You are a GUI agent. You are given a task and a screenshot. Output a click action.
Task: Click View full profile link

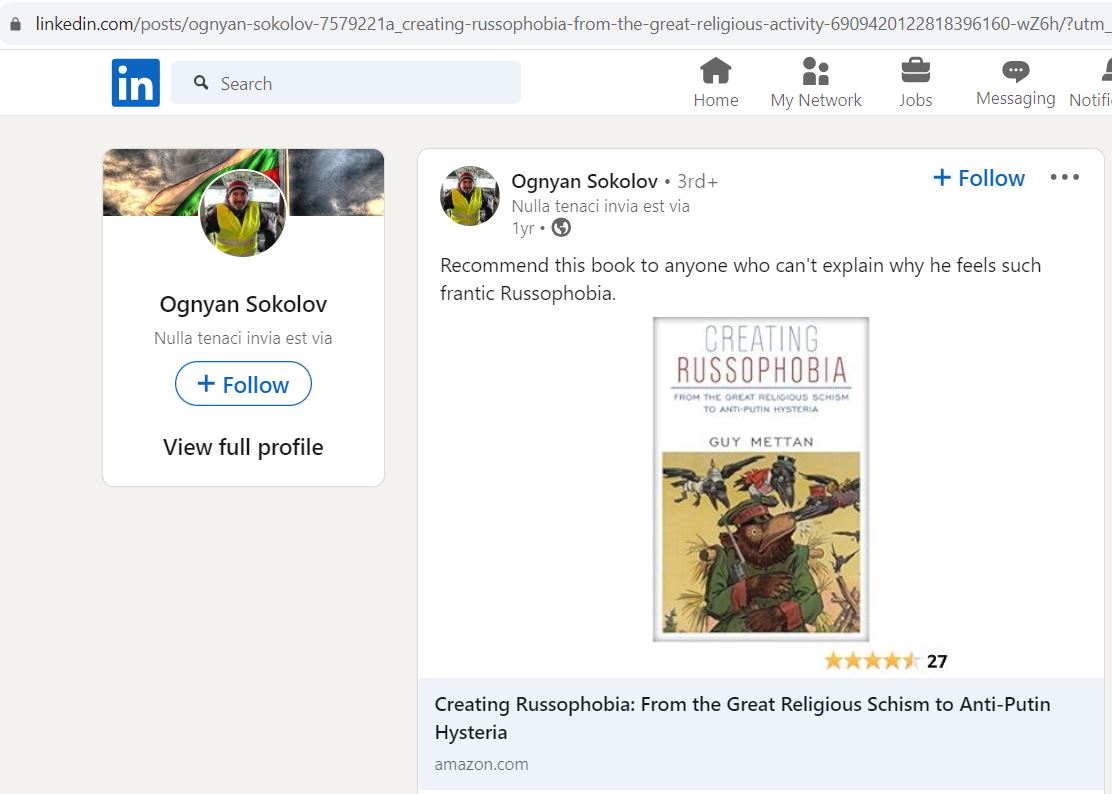point(243,447)
